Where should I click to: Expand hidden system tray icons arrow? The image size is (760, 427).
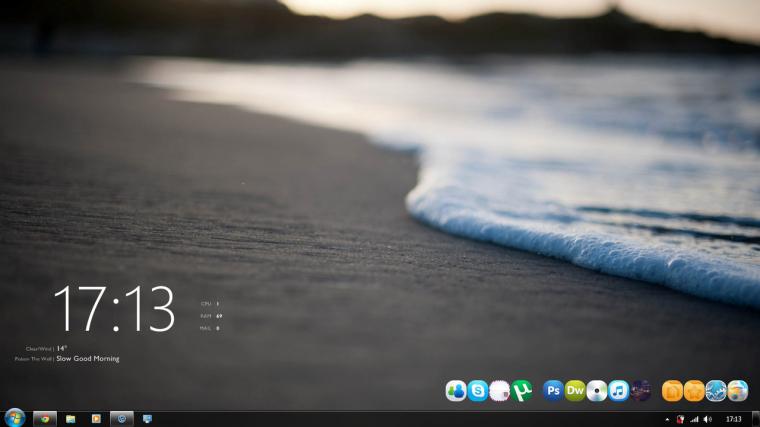[x=667, y=420]
